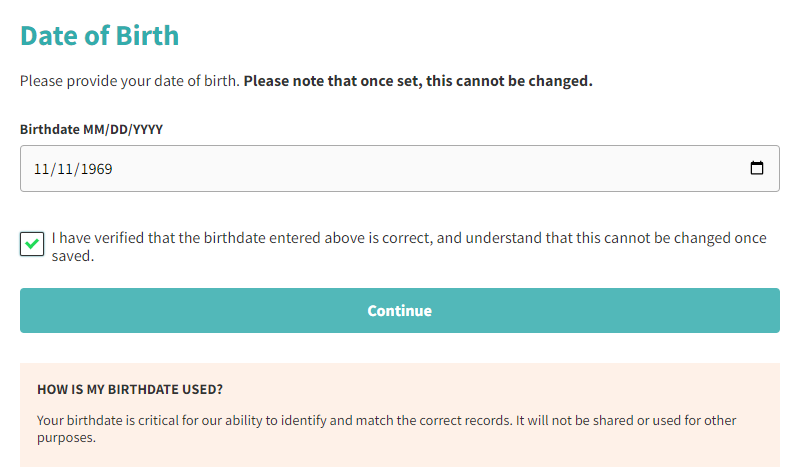Click the "Date of Birth" heading
Viewport: 793px width, 476px height.
pyautogui.click(x=100, y=36)
